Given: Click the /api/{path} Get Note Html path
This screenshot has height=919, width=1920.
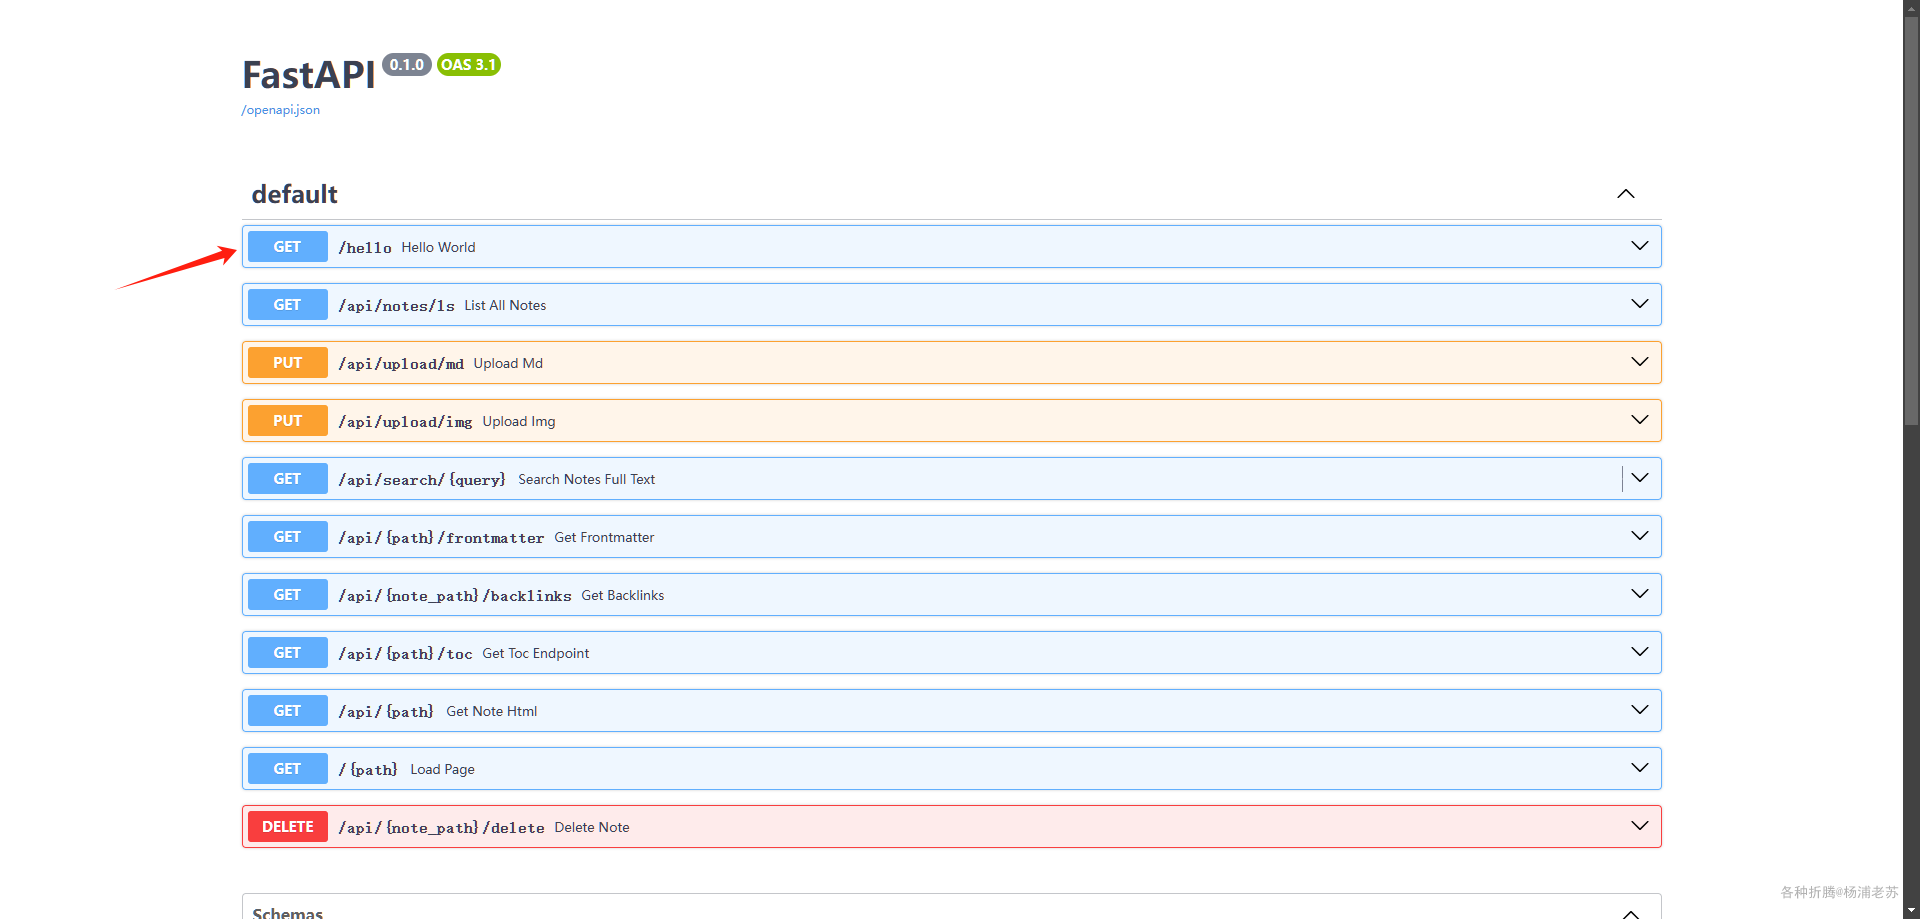Looking at the screenshot, I should 386,712.
